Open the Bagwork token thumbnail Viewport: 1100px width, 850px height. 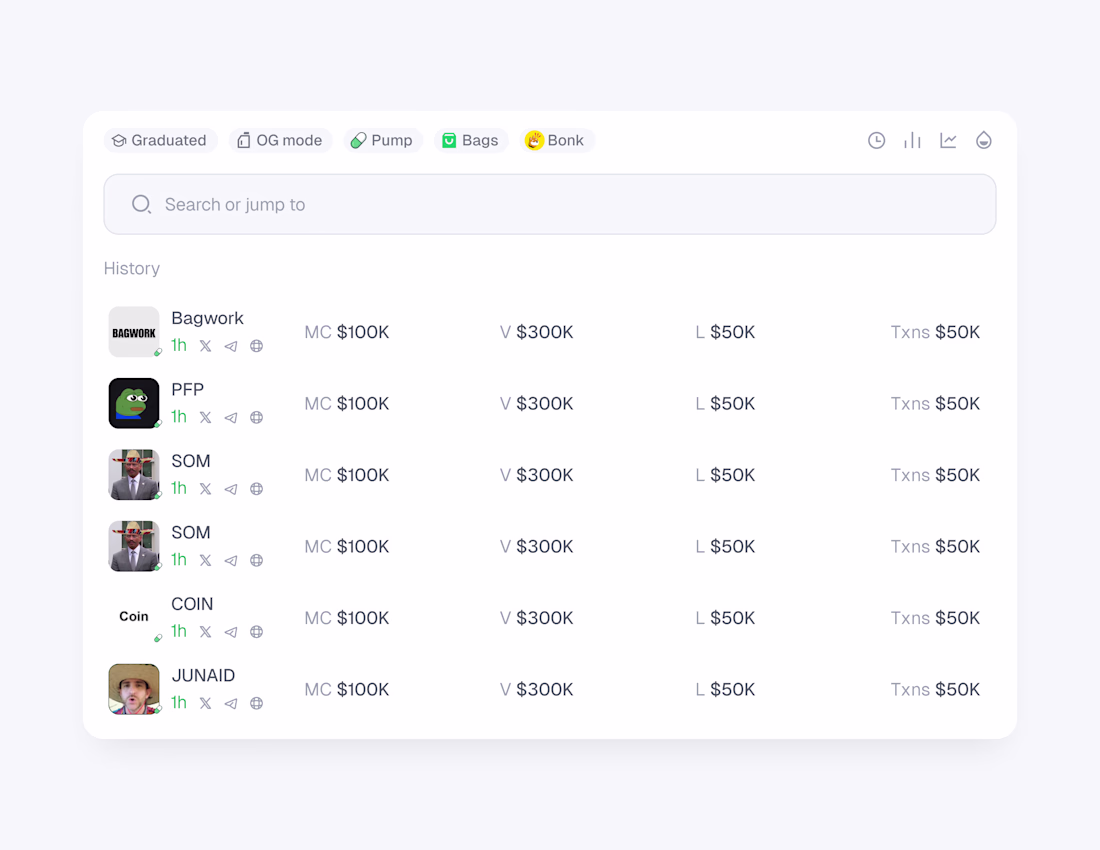(x=134, y=332)
